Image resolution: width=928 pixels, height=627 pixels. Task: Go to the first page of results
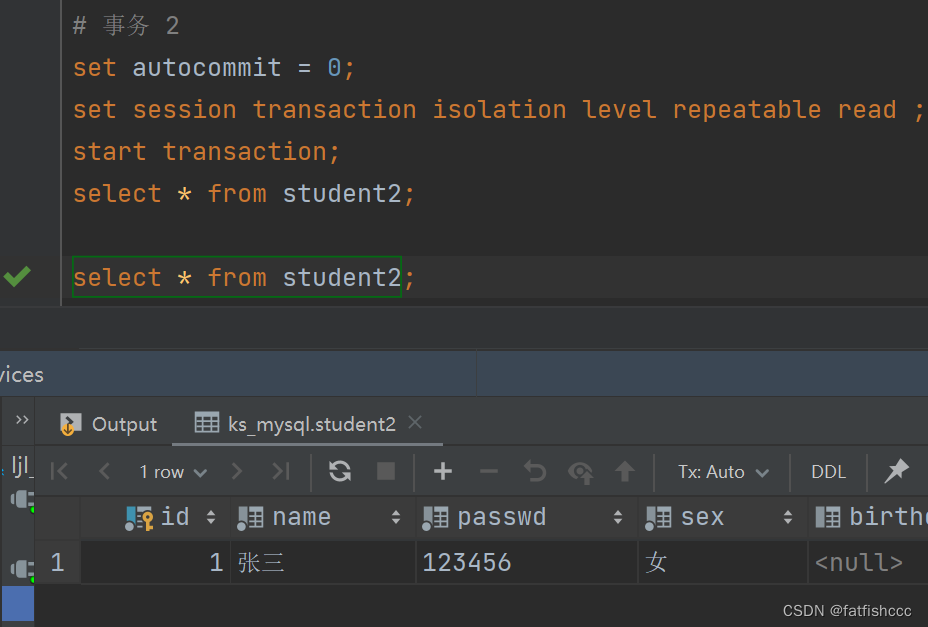coord(59,471)
